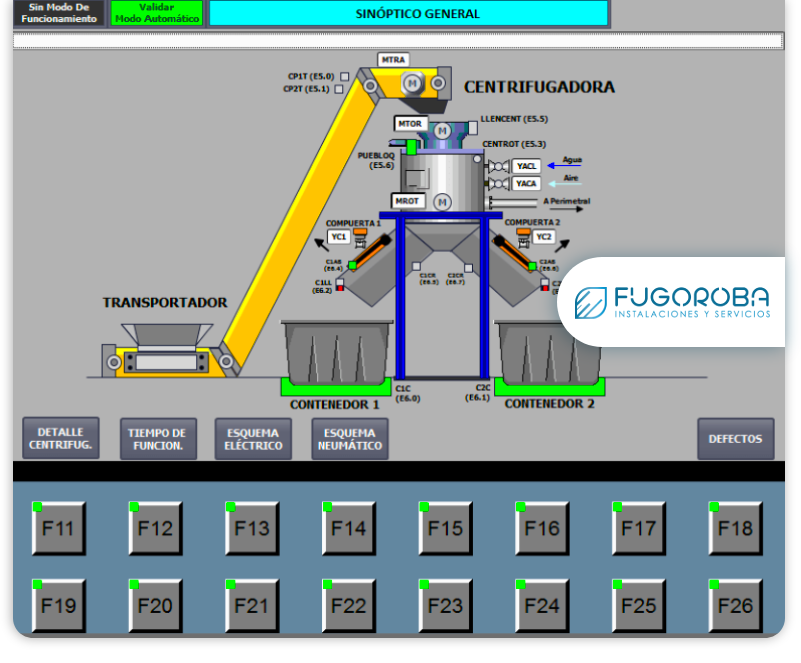
Task: Select the YACA air valve icon
Action: tap(495, 184)
